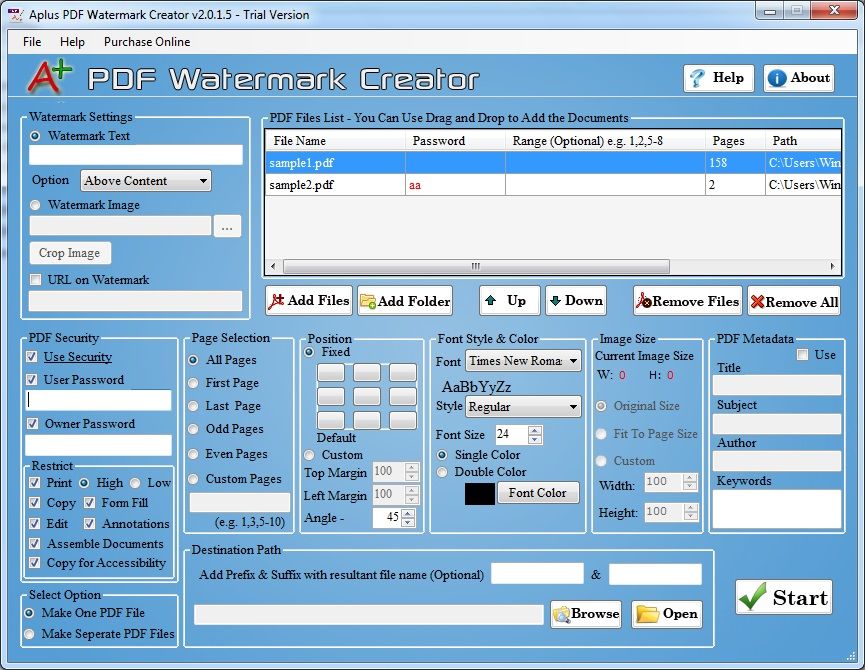Click the Help button with question mark icon
This screenshot has width=865, height=670.
point(718,78)
